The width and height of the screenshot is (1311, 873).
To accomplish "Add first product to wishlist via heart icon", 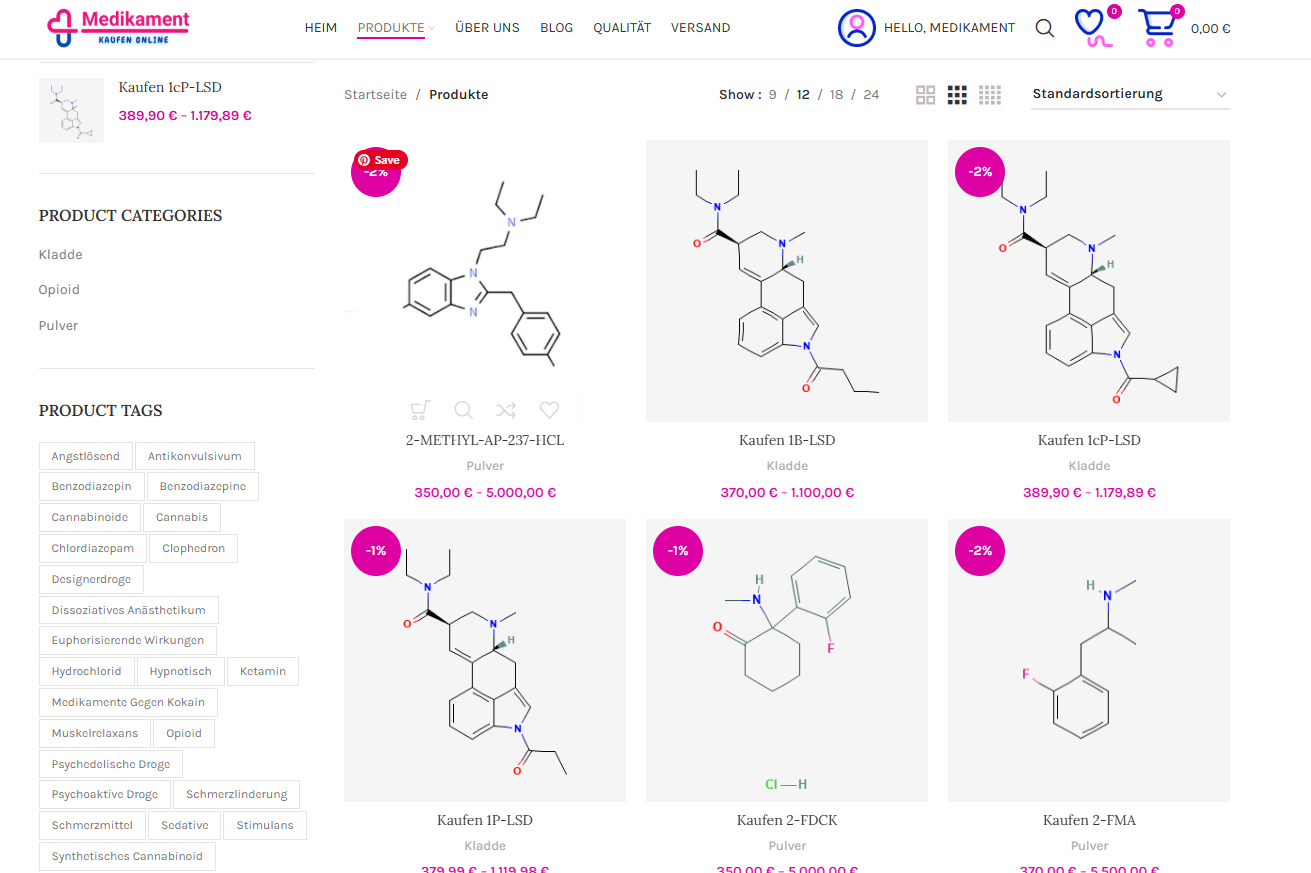I will (x=549, y=410).
